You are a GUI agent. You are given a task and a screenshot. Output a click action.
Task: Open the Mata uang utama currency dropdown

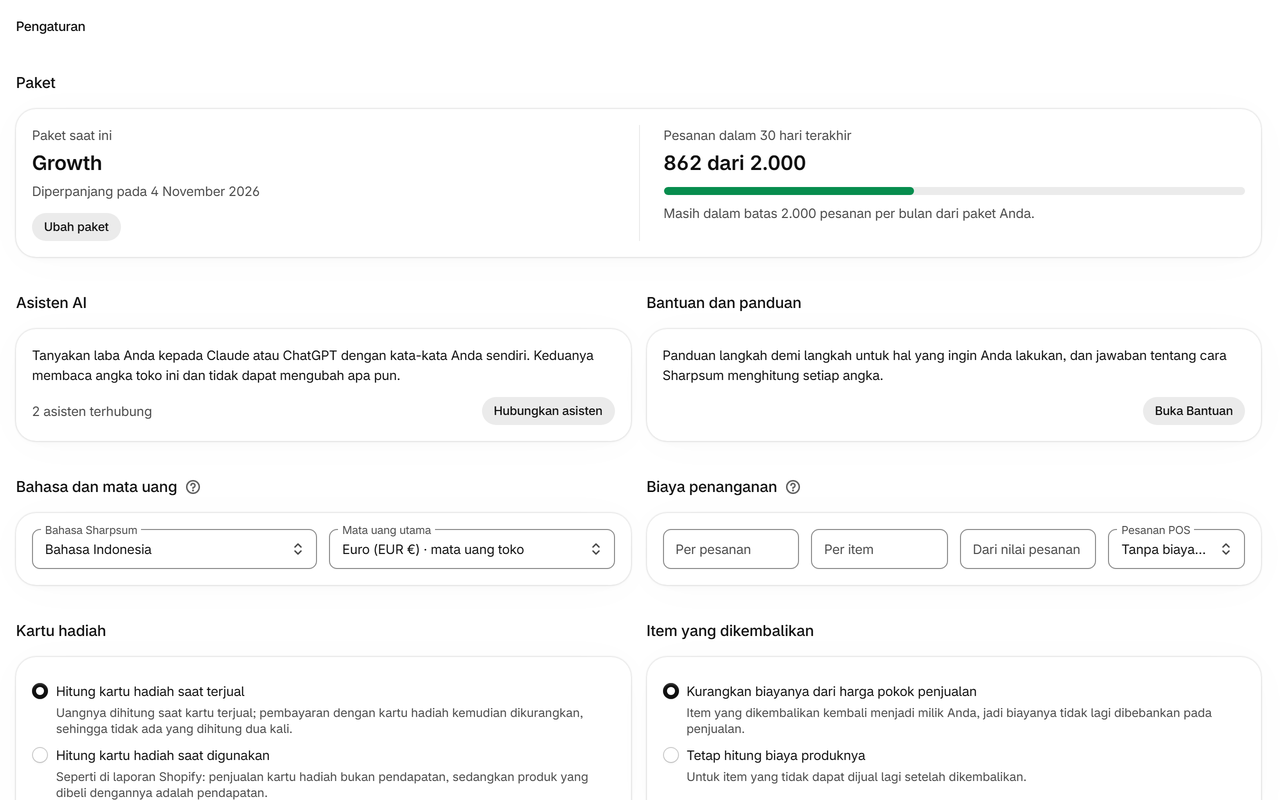click(x=472, y=549)
